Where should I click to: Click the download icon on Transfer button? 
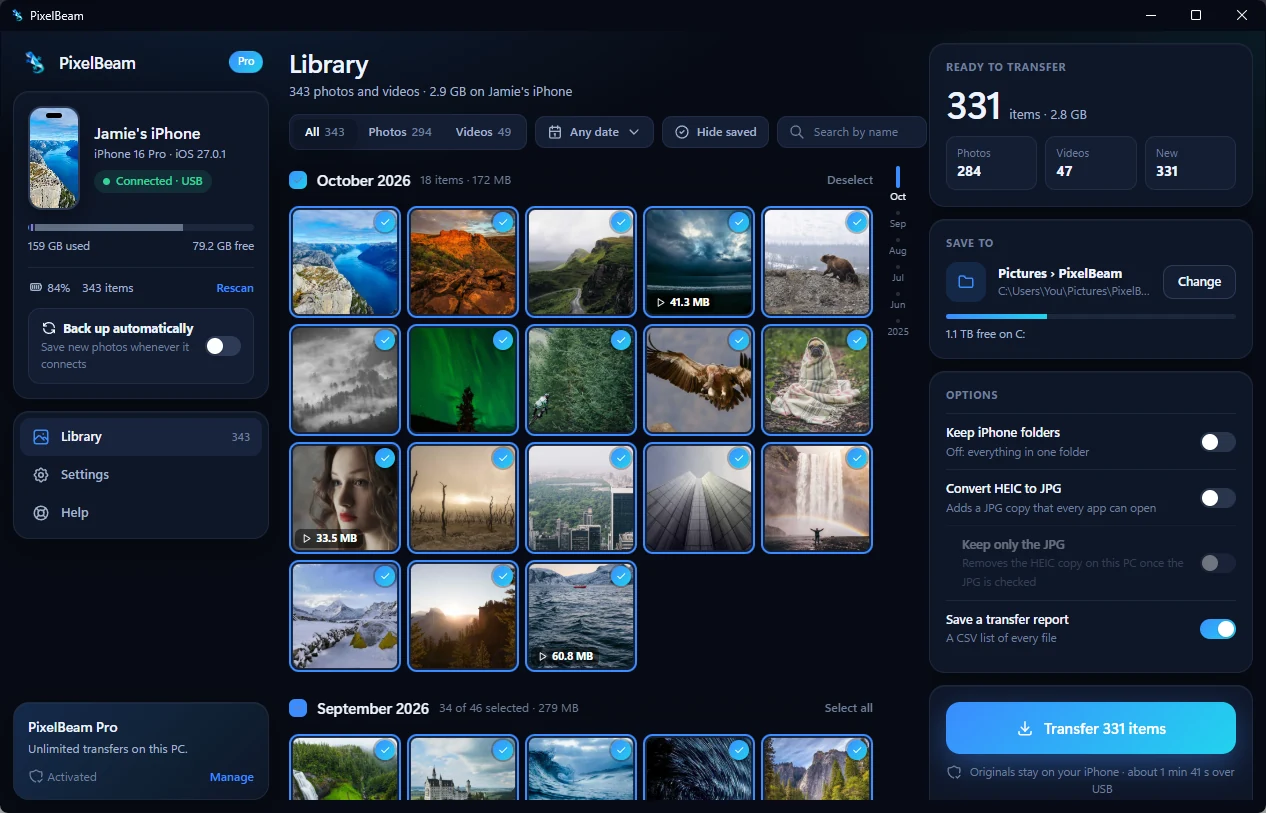point(1025,729)
